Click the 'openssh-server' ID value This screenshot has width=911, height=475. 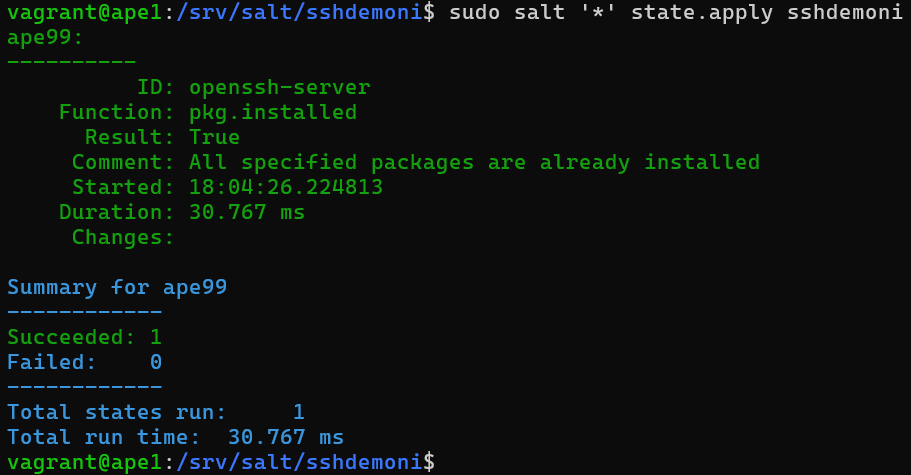(279, 87)
